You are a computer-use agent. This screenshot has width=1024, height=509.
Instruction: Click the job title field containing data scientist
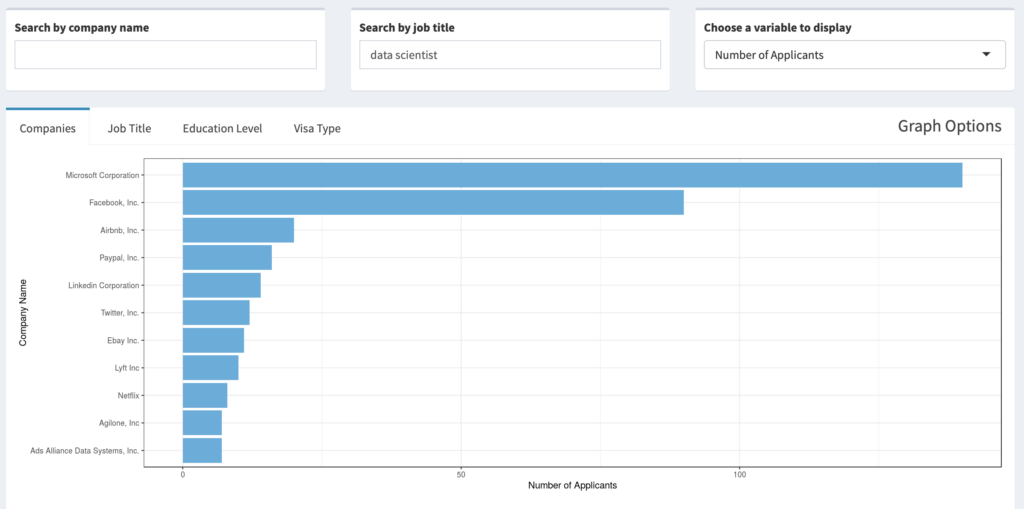click(x=510, y=55)
